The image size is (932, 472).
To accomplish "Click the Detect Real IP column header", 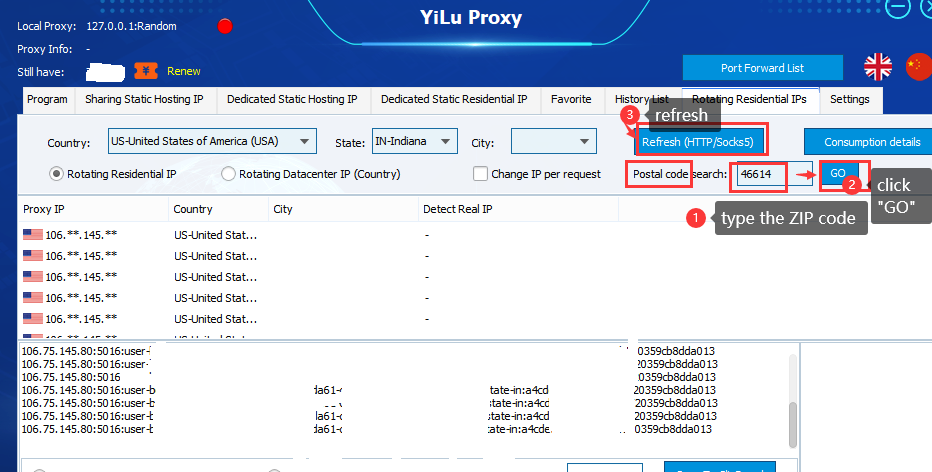I will (x=518, y=209).
